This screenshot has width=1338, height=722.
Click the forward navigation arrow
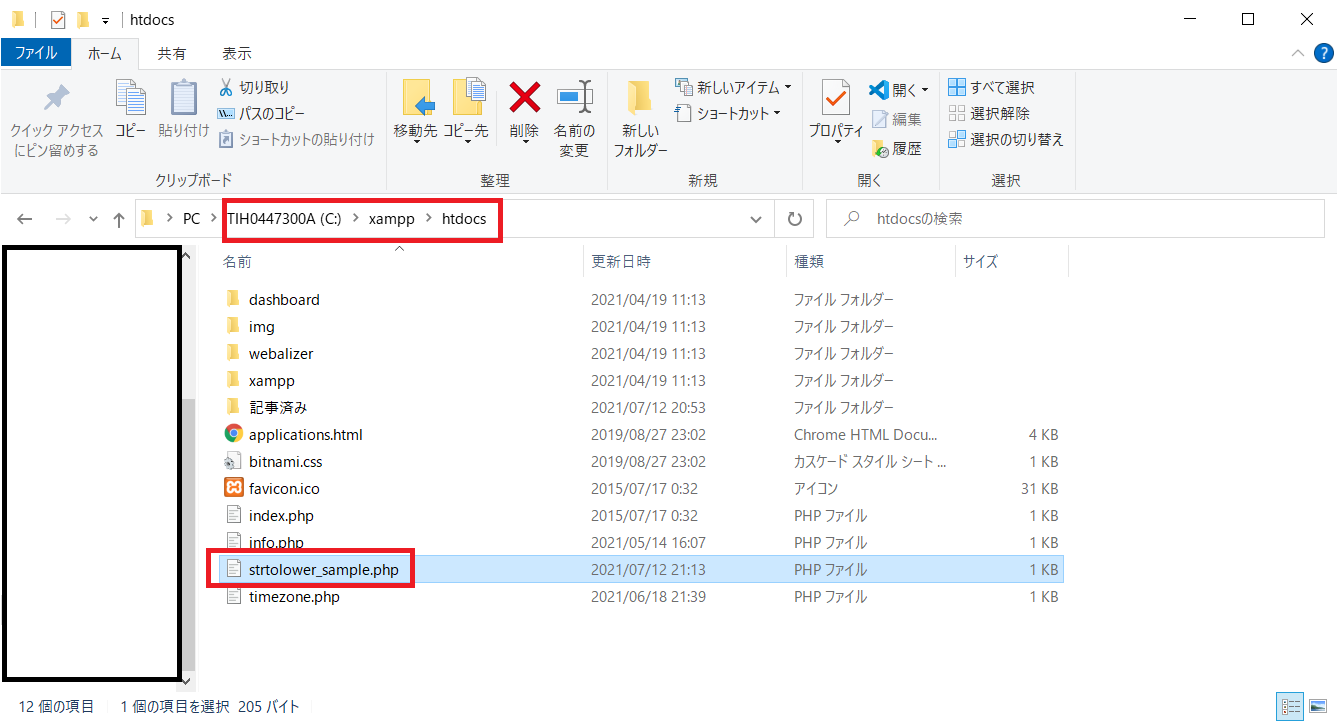62,219
